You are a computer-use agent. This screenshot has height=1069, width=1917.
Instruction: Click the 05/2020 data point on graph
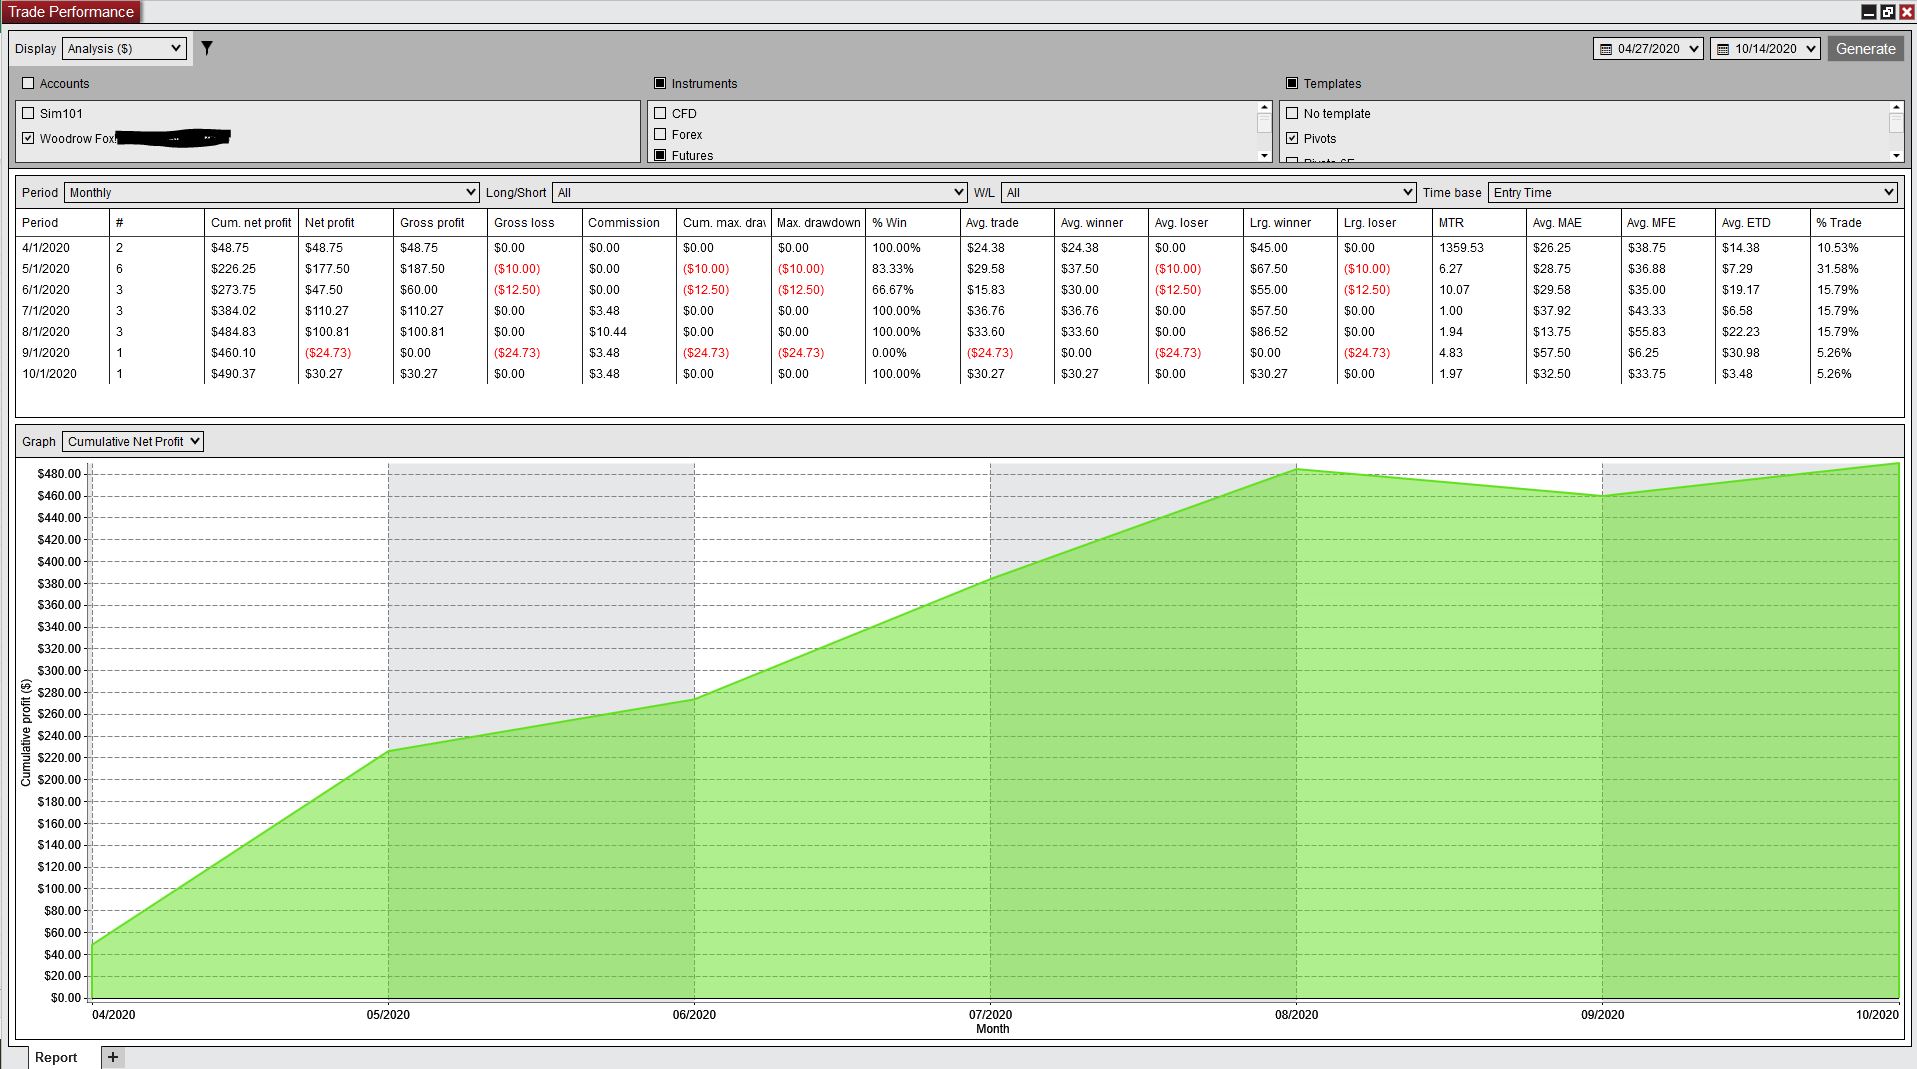pyautogui.click(x=388, y=751)
